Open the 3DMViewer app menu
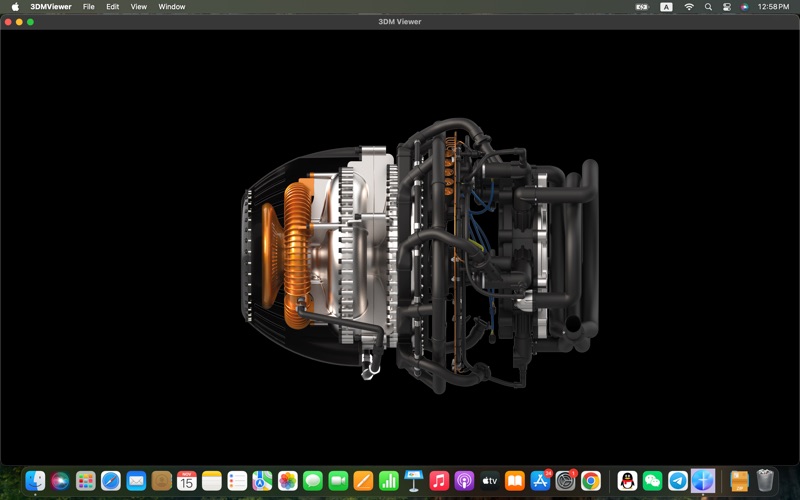 (50, 6)
